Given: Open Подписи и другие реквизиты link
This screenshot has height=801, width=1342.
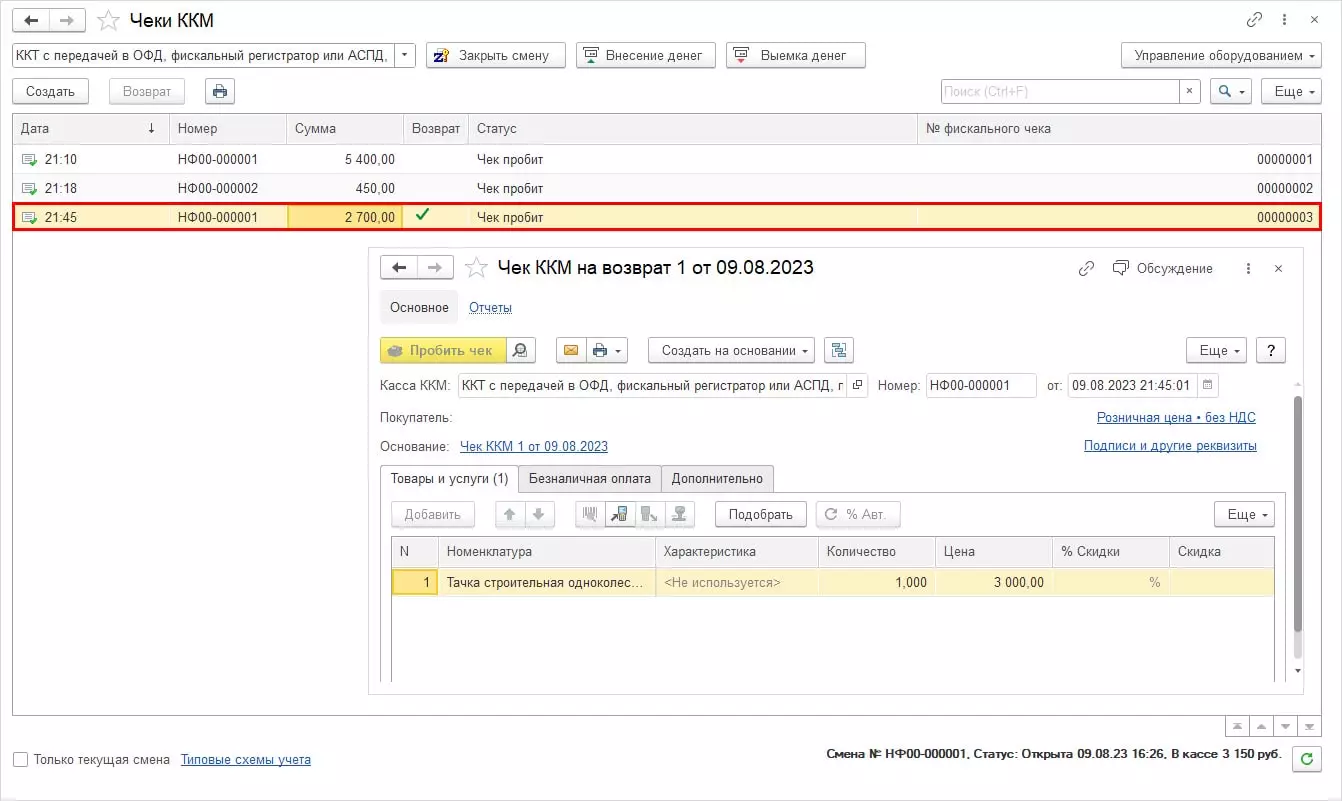Looking at the screenshot, I should click(x=1170, y=445).
